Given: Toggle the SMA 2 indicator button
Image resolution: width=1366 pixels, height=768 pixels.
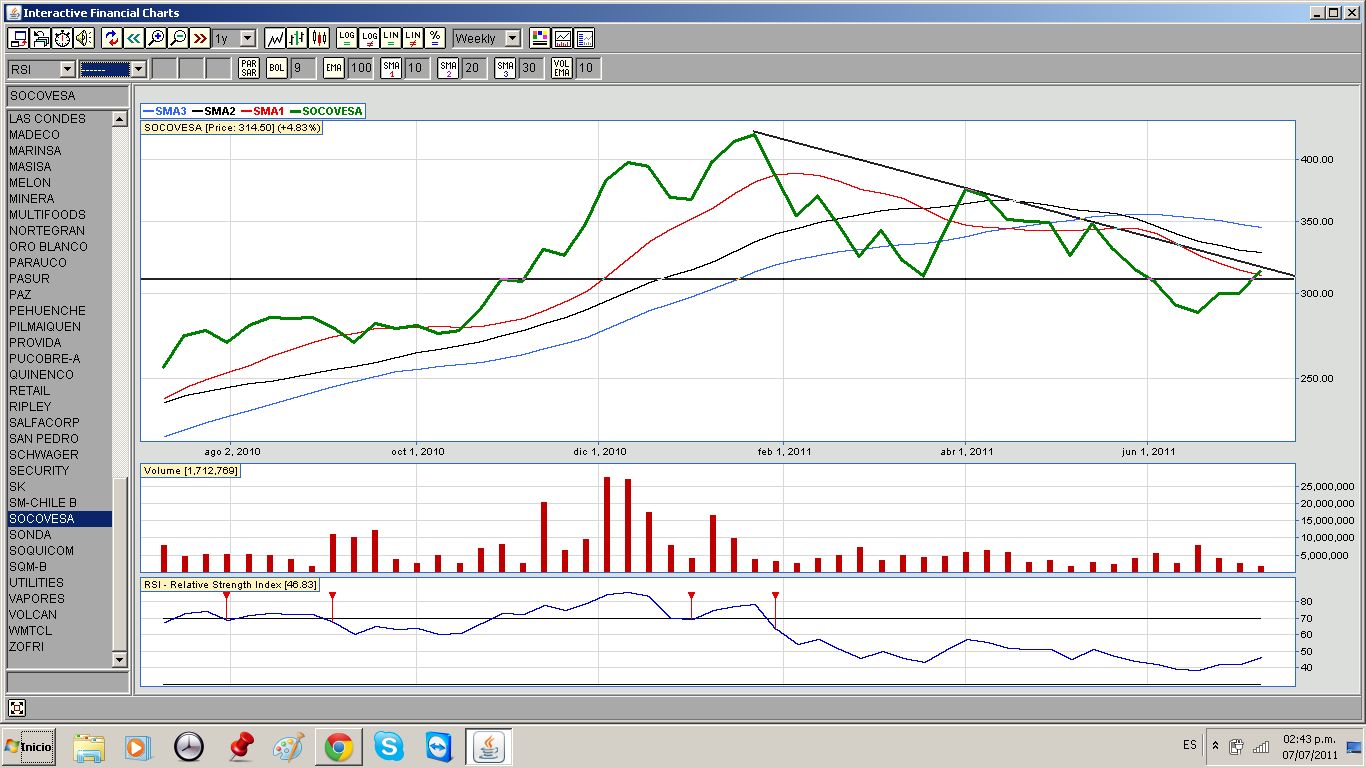Looking at the screenshot, I should tap(449, 68).
